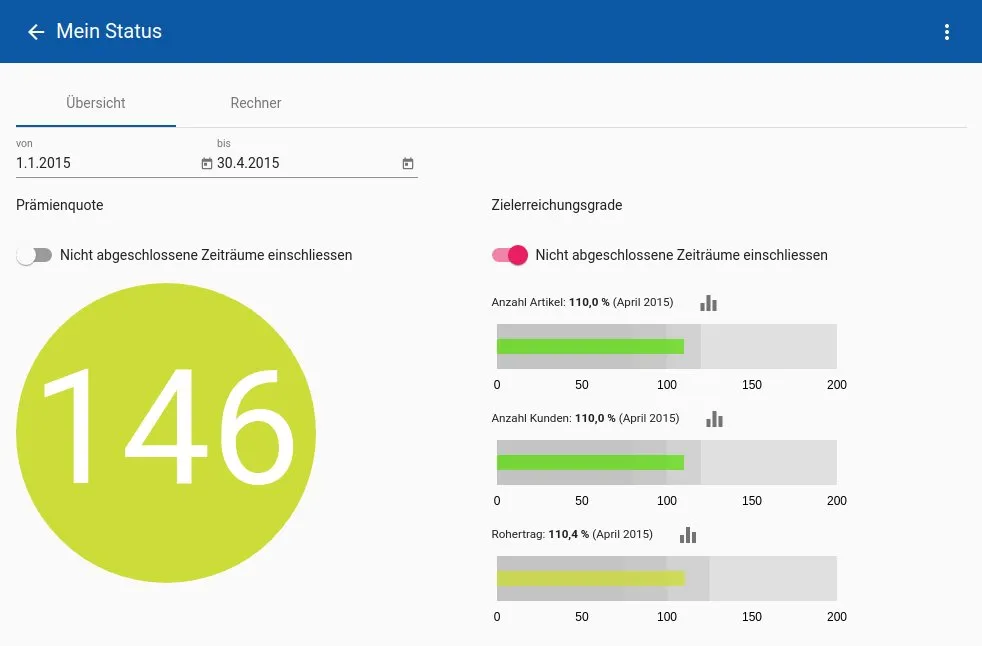This screenshot has width=982, height=646.
Task: Click the 'Anzahl Artikel: 110,0 %' label
Action: (582, 302)
